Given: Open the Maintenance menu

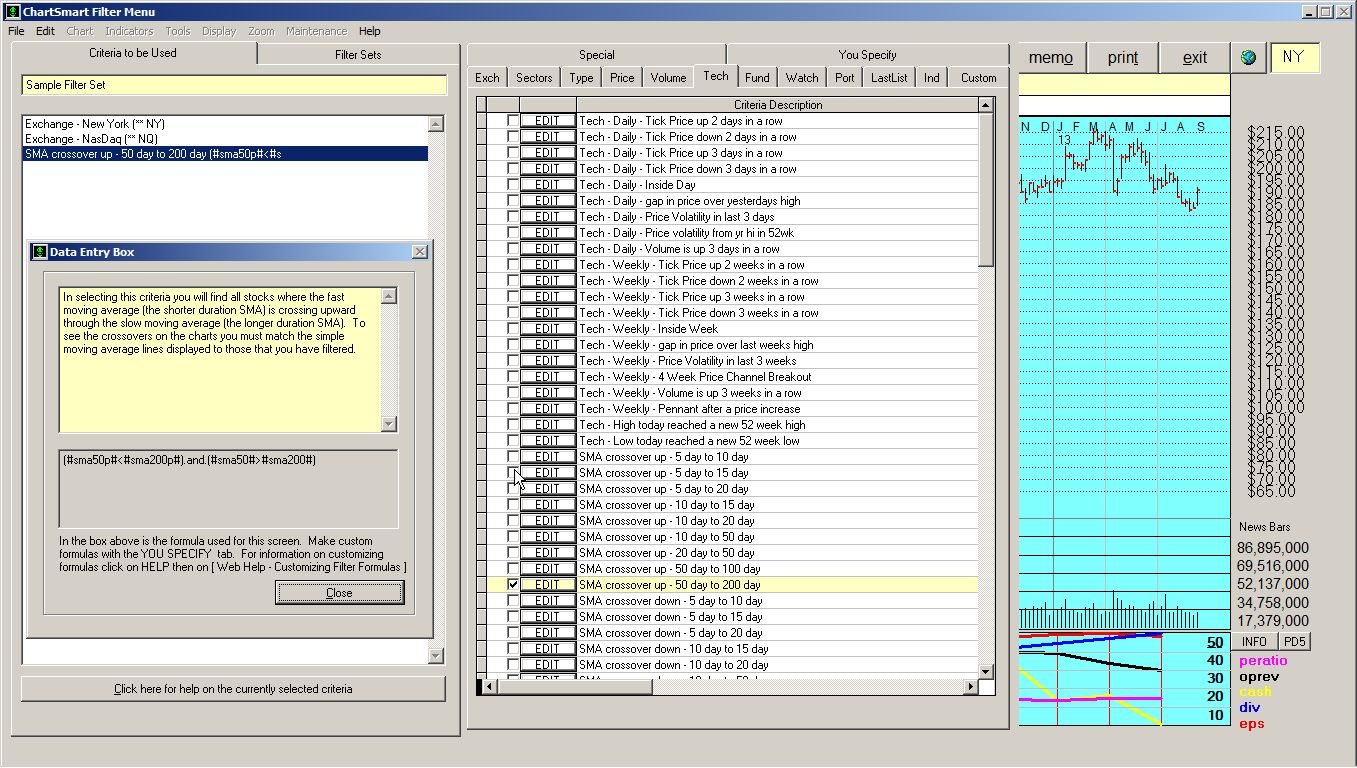Looking at the screenshot, I should pos(316,31).
